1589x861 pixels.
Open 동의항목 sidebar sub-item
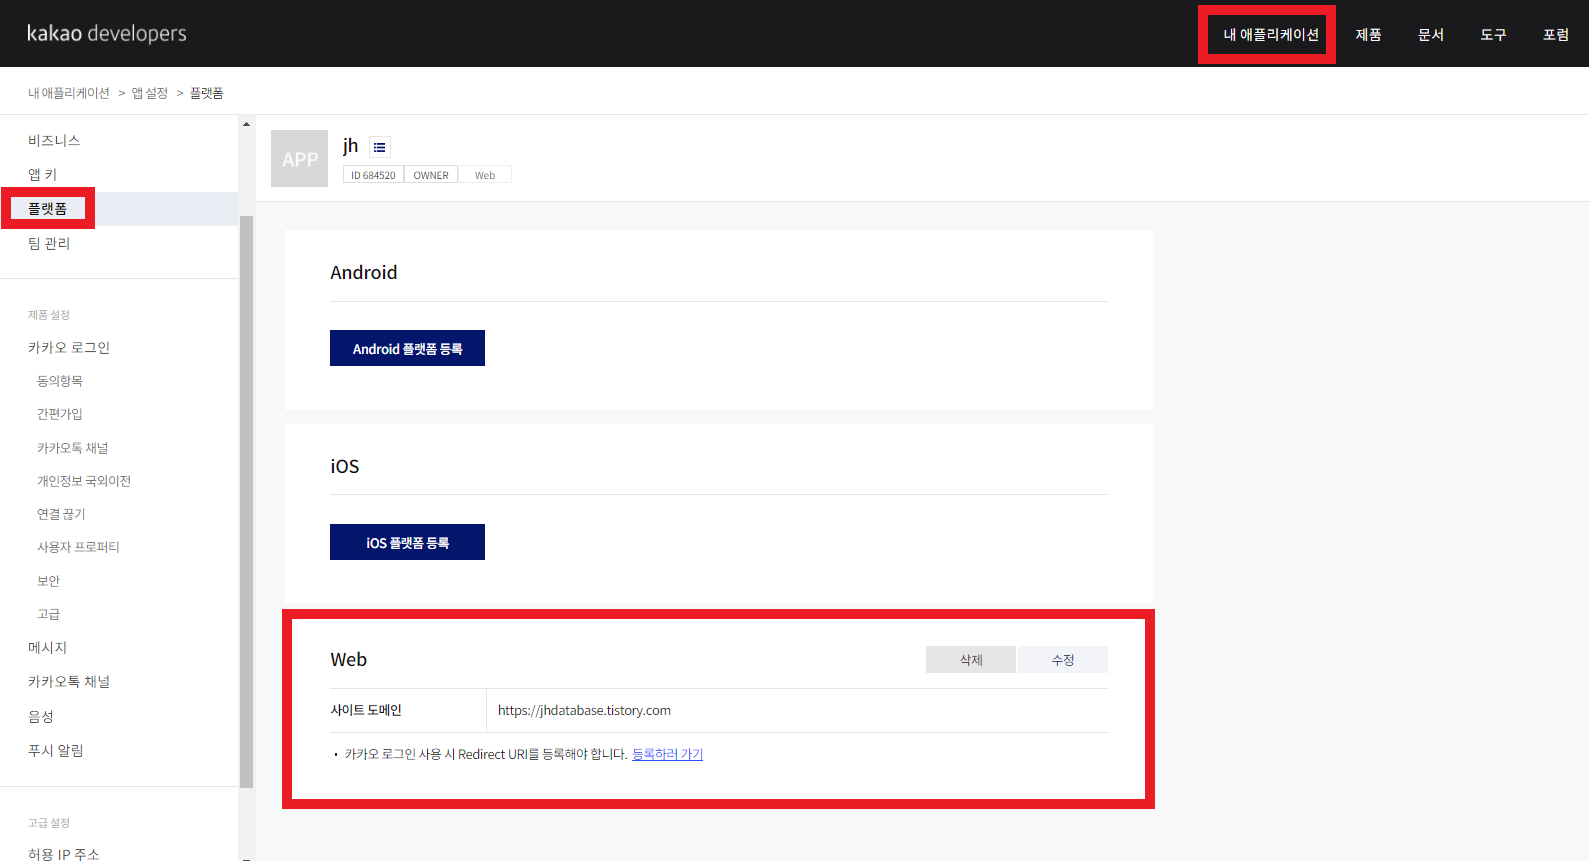tap(60, 381)
